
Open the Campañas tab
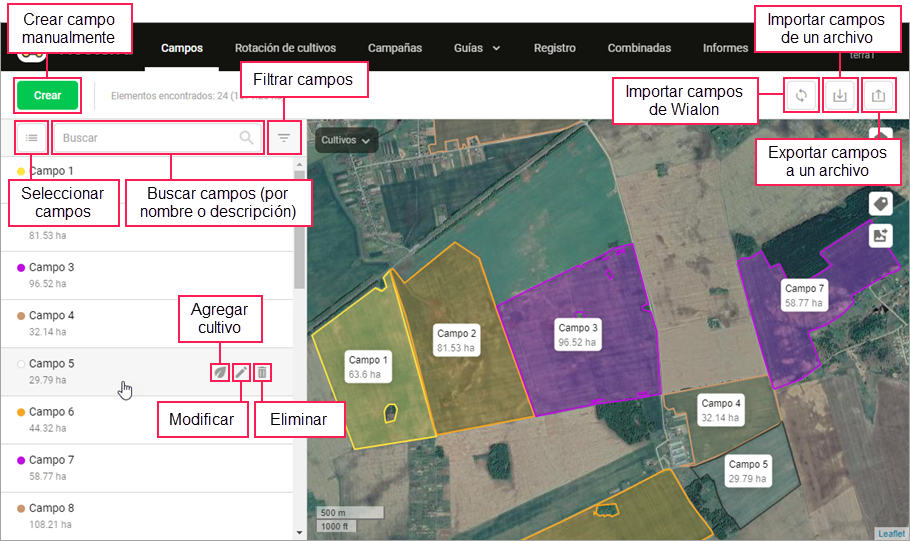coord(395,48)
